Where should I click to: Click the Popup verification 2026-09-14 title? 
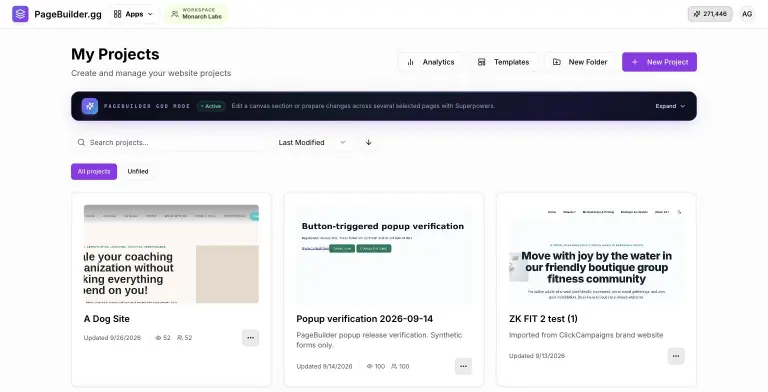click(x=364, y=318)
